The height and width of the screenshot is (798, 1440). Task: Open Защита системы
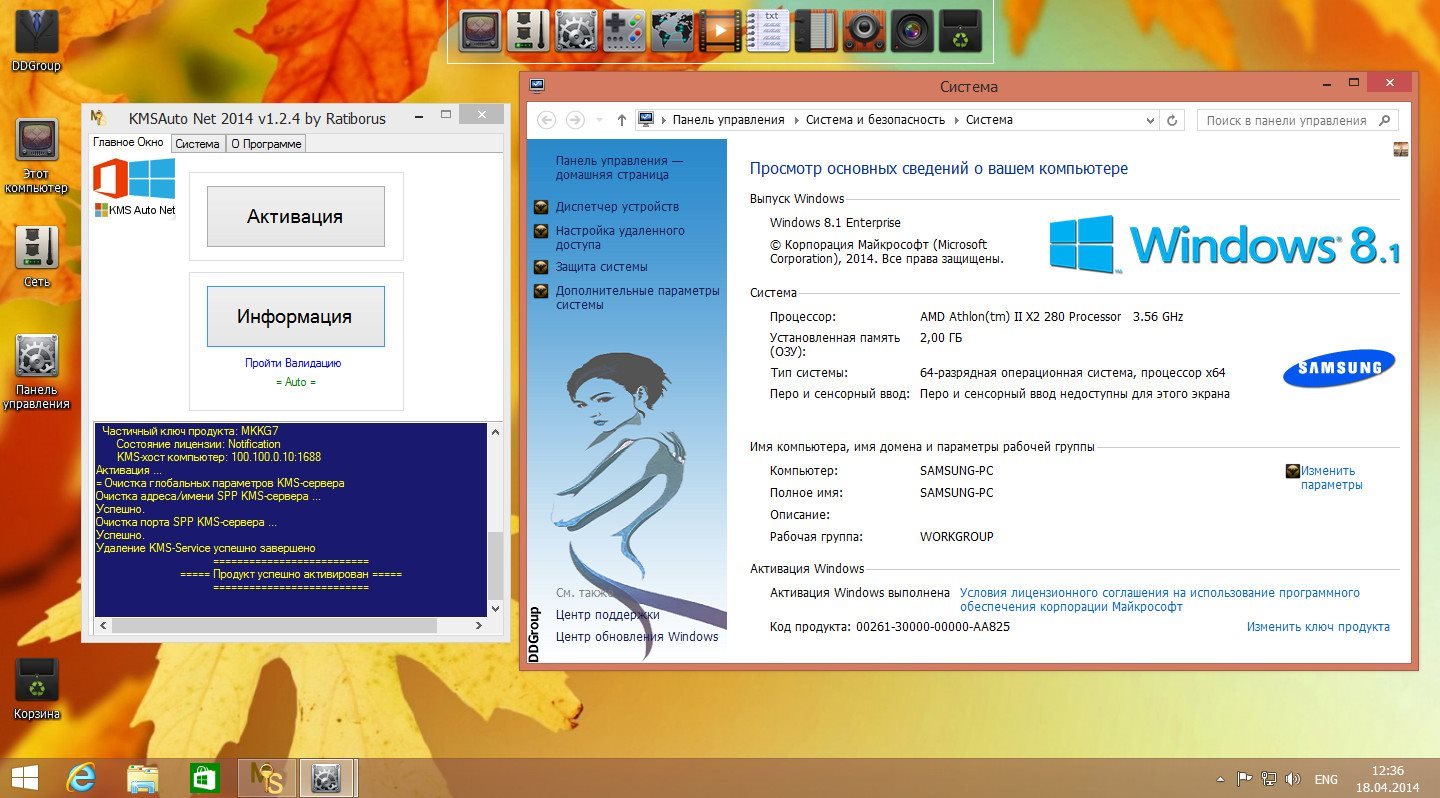[601, 267]
